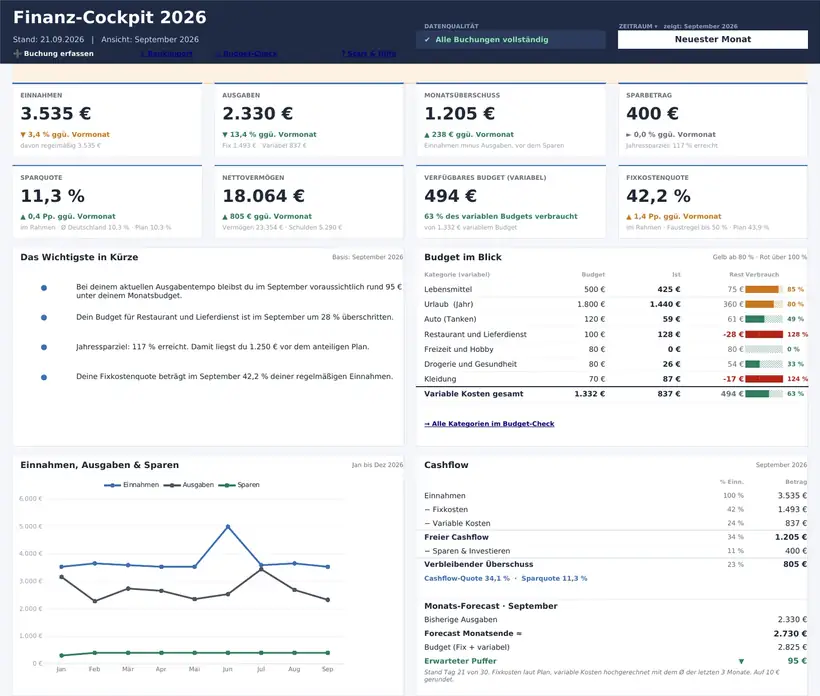820x696 pixels.
Task: Open the Budget-Check link in the header
Action: pyautogui.click(x=246, y=53)
